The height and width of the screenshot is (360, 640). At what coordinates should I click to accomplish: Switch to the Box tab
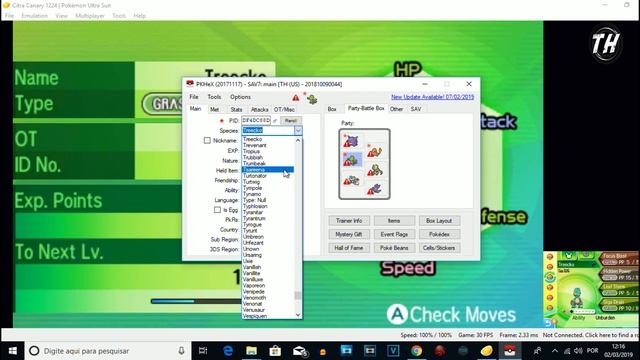click(x=332, y=109)
